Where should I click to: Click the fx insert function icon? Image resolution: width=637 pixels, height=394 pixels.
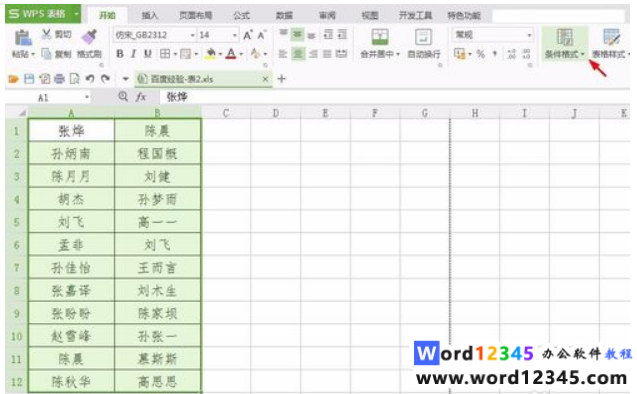[x=141, y=97]
